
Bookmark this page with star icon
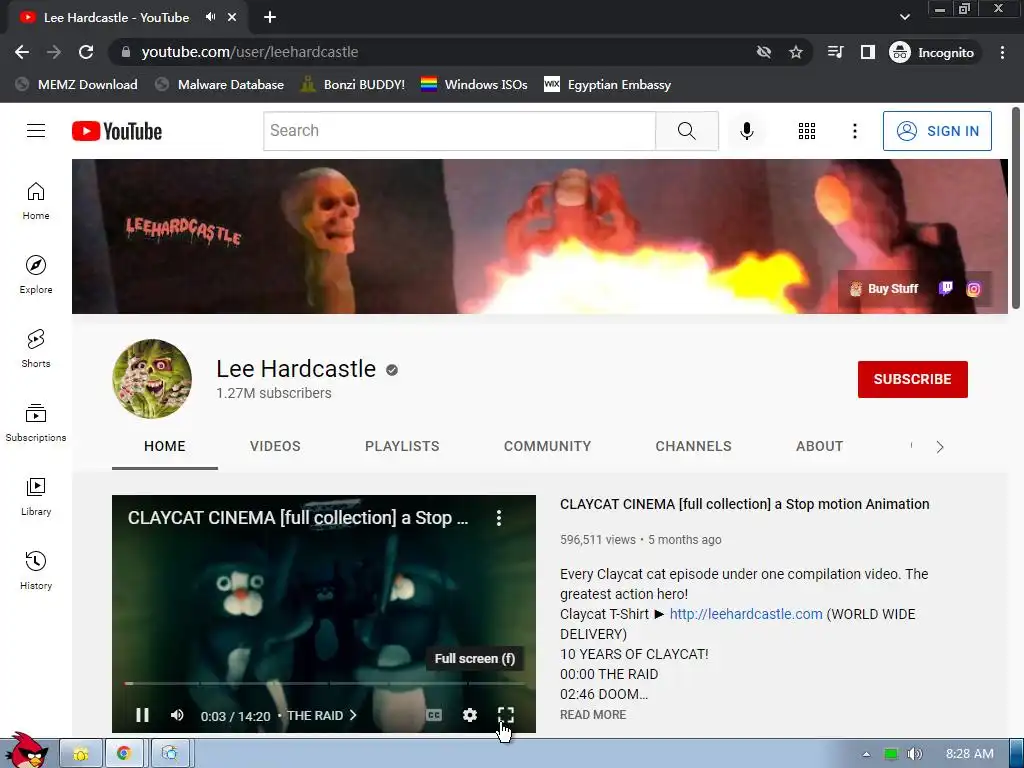(x=795, y=52)
